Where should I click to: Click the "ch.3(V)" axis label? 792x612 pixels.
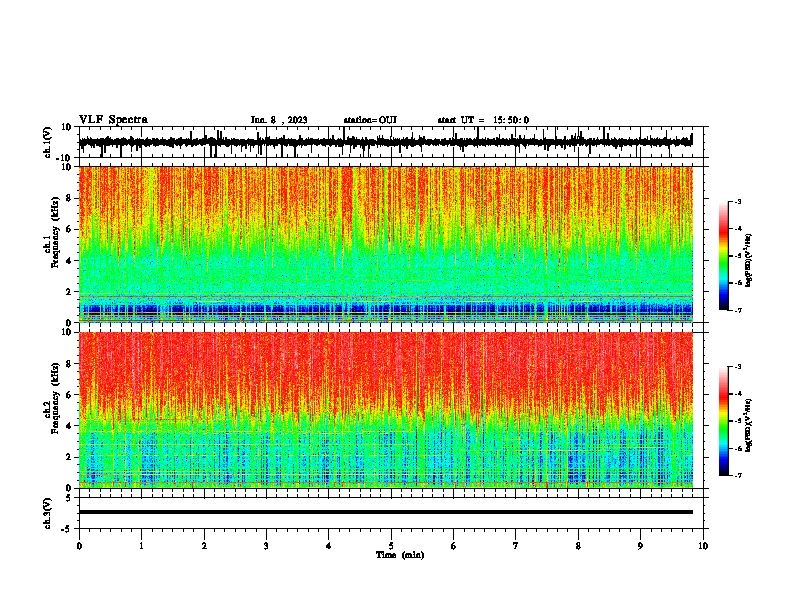tap(48, 513)
